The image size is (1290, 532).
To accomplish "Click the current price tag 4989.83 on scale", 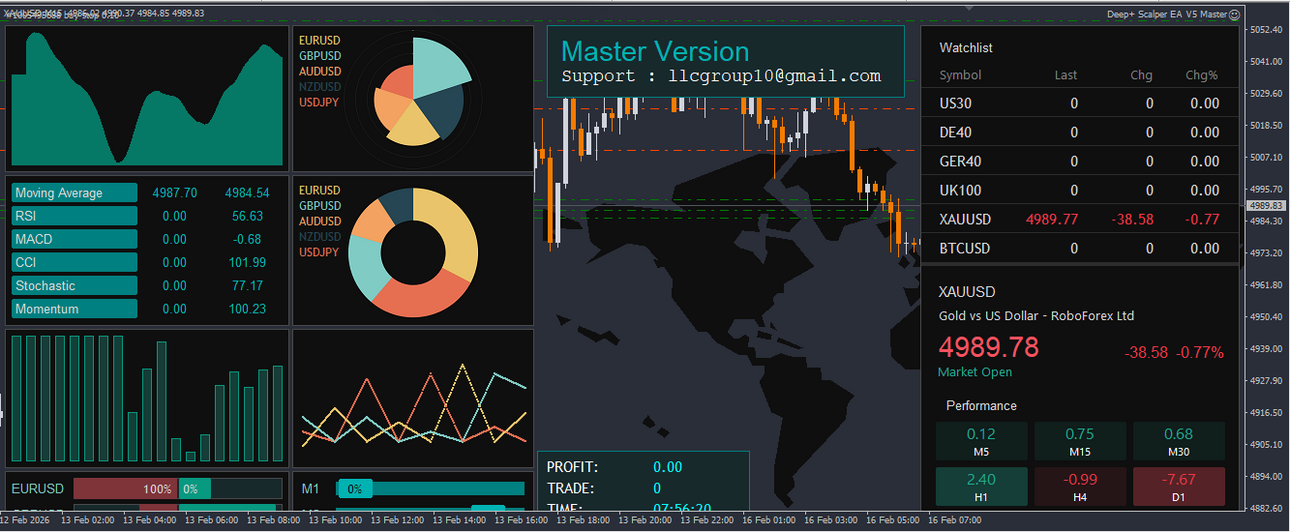I will point(1267,205).
